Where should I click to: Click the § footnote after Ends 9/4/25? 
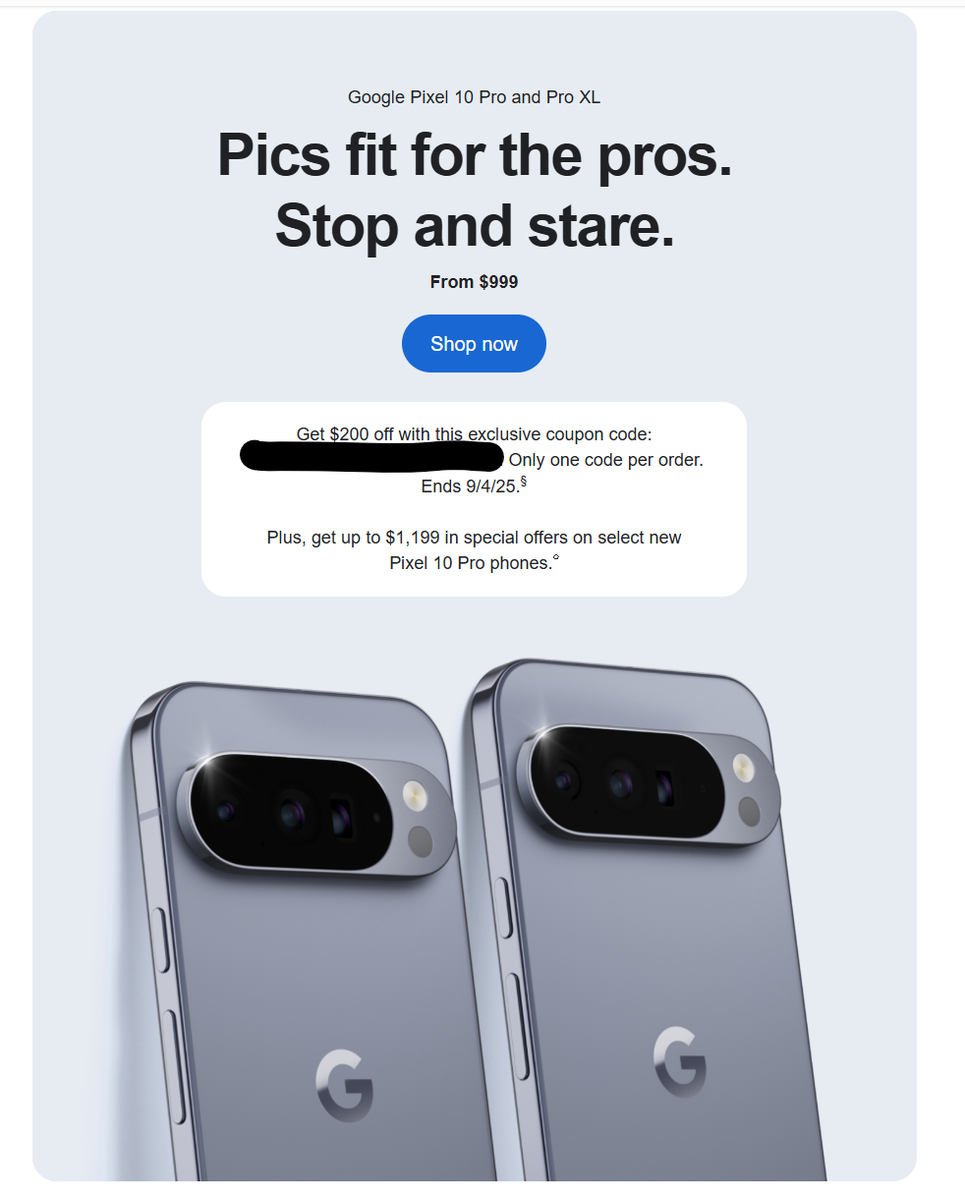pos(523,482)
